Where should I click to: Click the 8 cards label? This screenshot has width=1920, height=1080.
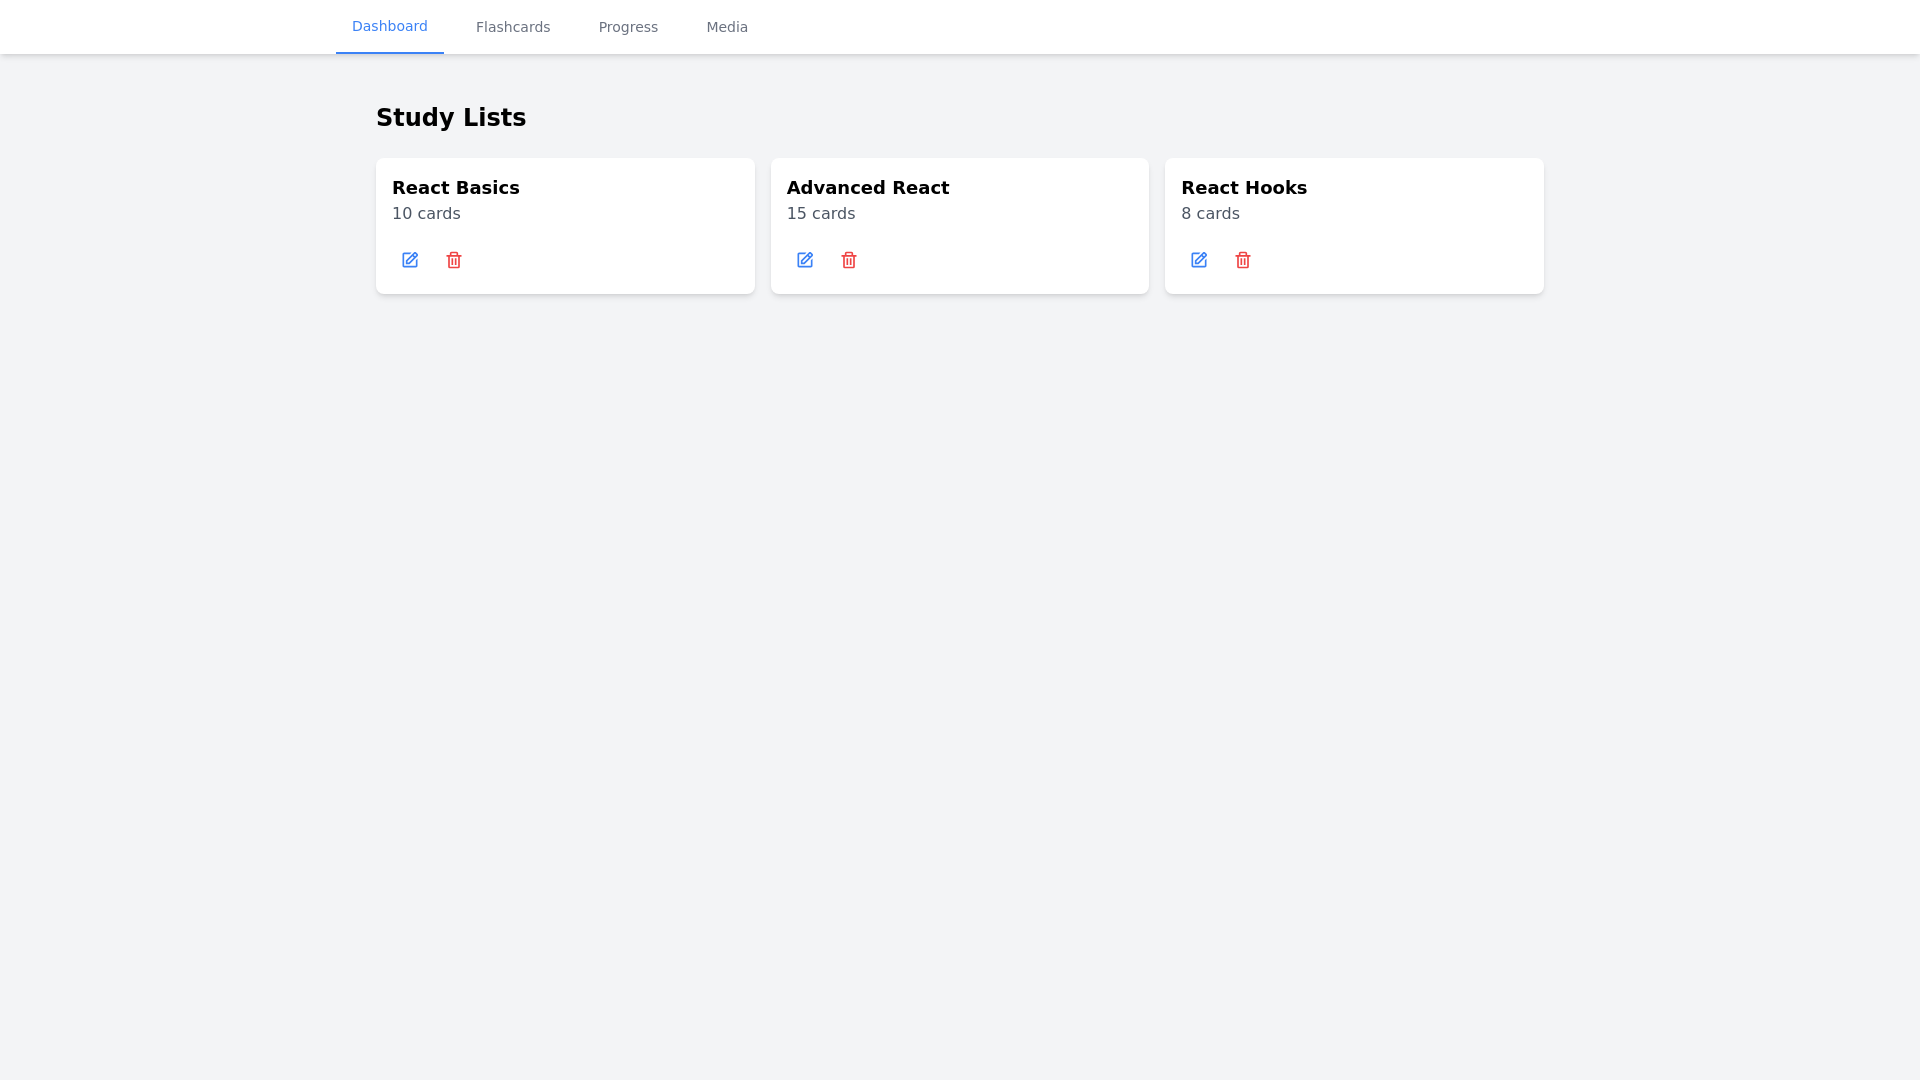[1210, 213]
